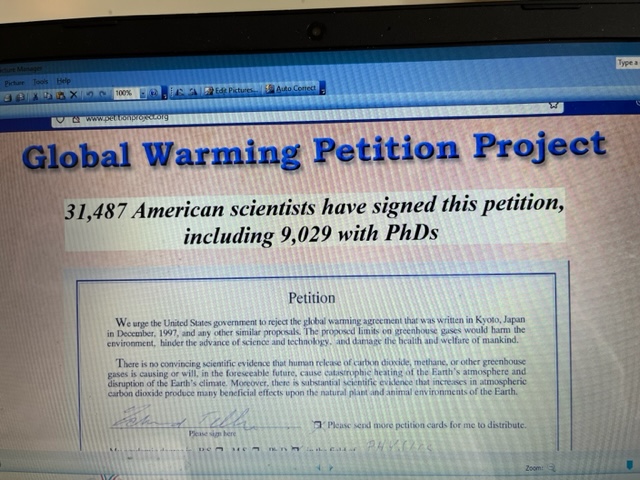Click the paragraph starting 'We urge the United States'
The width and height of the screenshot is (640, 480).
click(316, 331)
